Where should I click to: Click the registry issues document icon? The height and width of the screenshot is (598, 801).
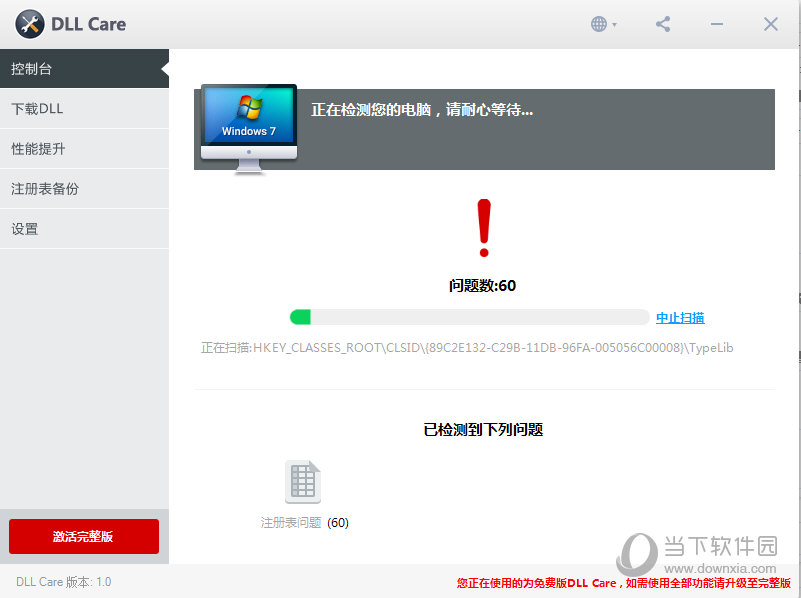pyautogui.click(x=302, y=482)
